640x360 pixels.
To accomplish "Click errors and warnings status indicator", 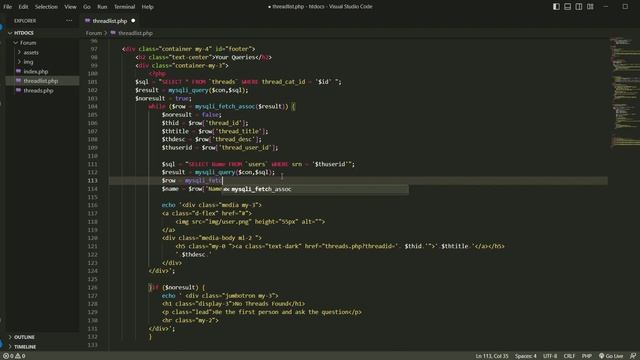I will point(14,356).
